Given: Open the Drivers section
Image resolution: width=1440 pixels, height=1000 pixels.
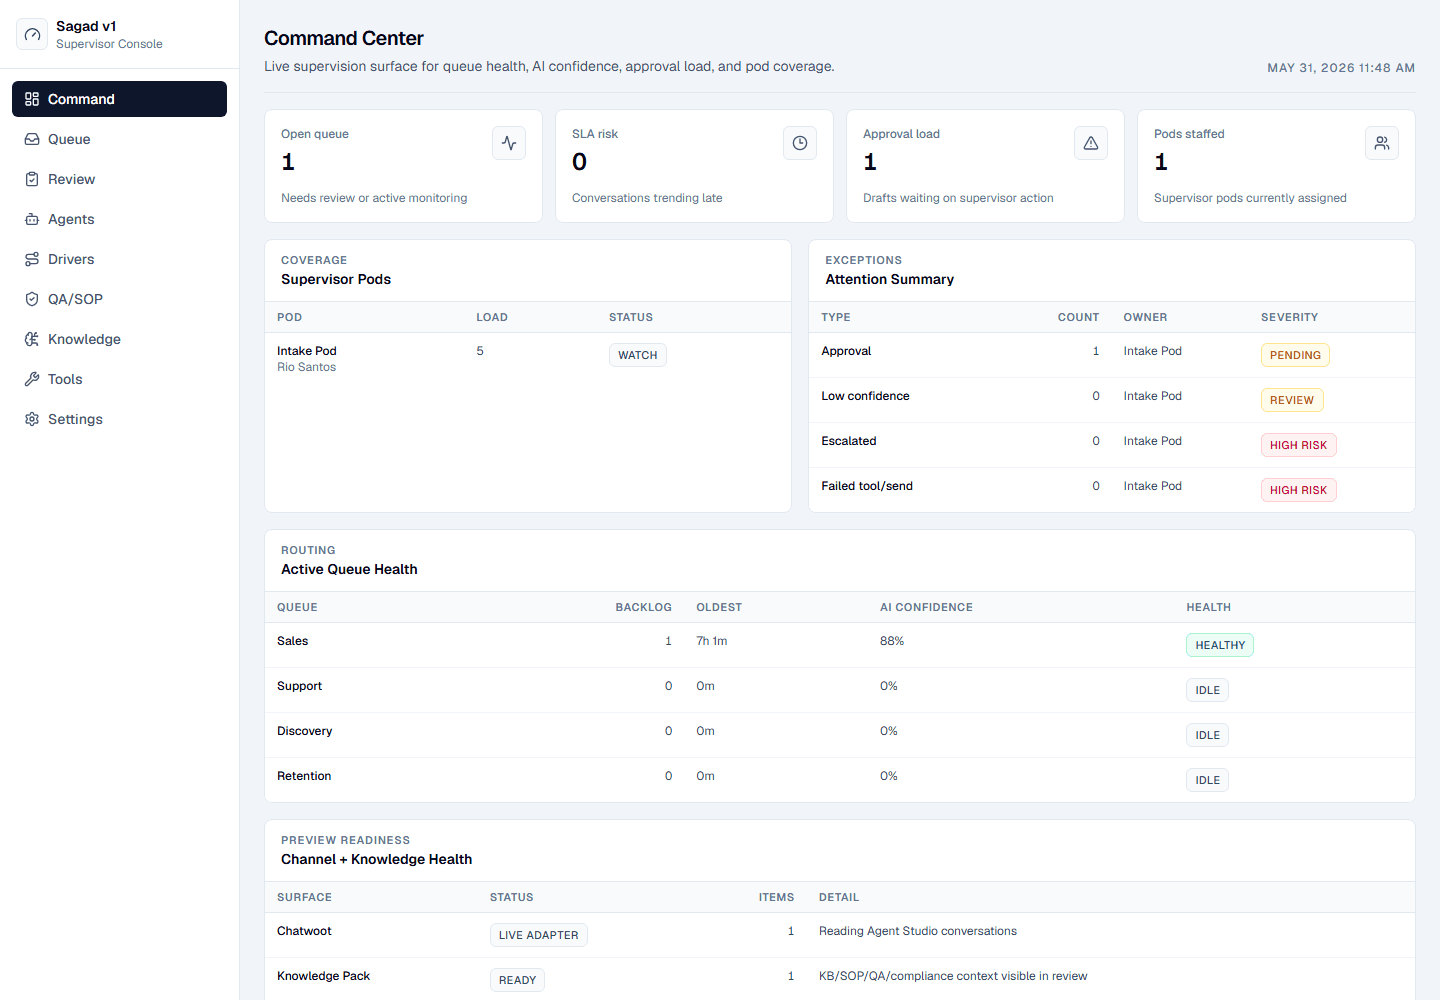Looking at the screenshot, I should pyautogui.click(x=119, y=259).
